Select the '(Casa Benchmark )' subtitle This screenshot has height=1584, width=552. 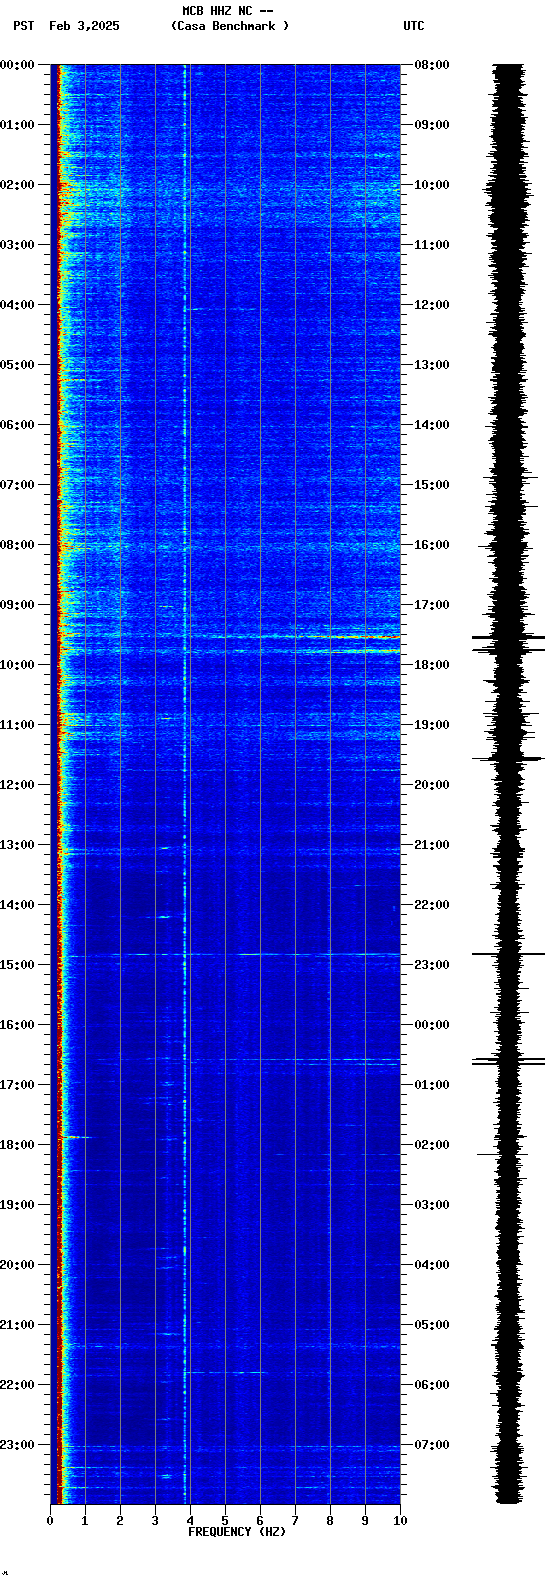click(x=230, y=26)
